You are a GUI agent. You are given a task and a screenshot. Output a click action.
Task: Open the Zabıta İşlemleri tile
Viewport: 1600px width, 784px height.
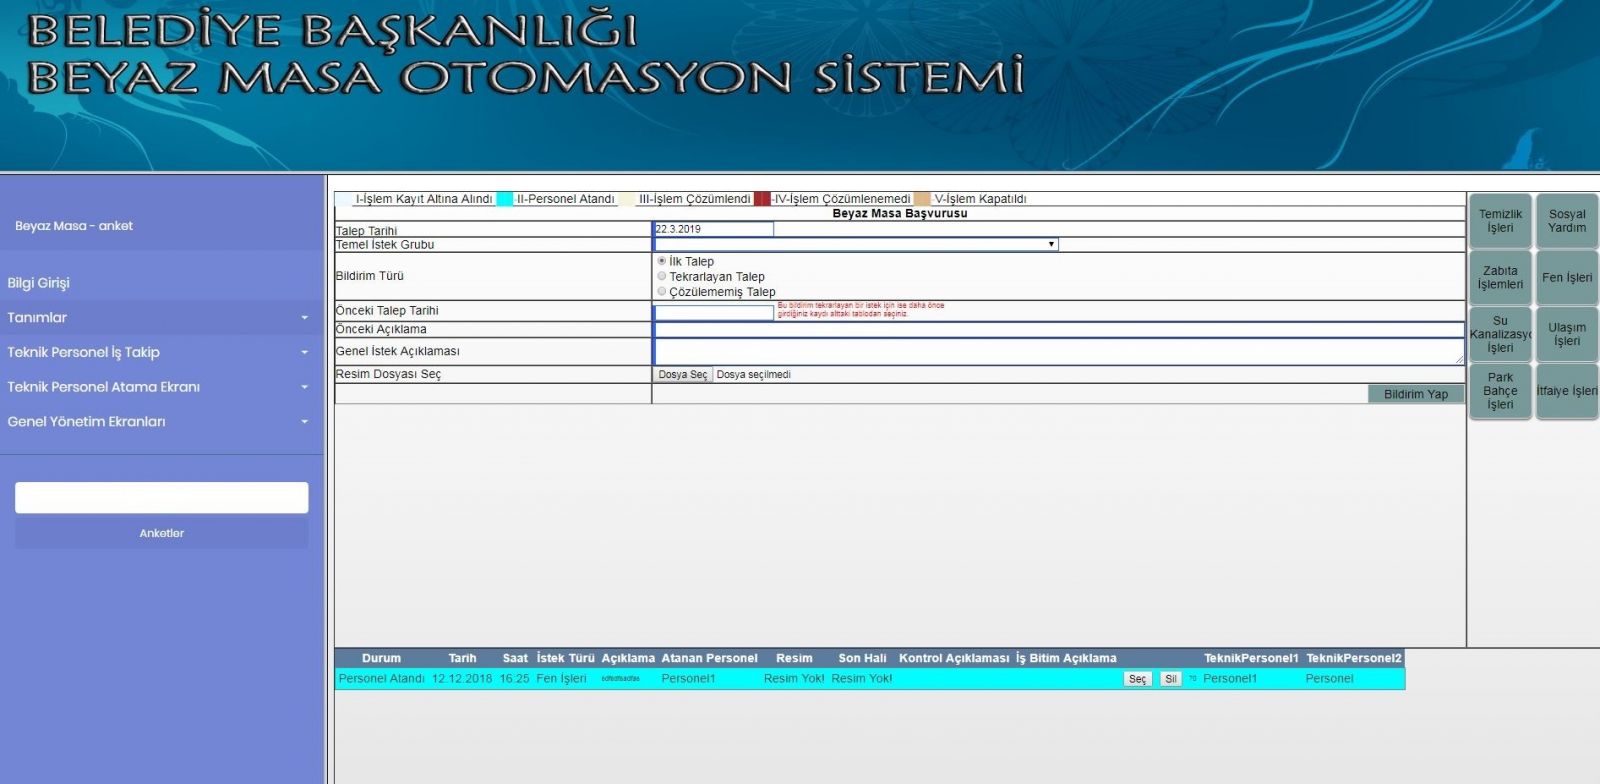point(1500,278)
